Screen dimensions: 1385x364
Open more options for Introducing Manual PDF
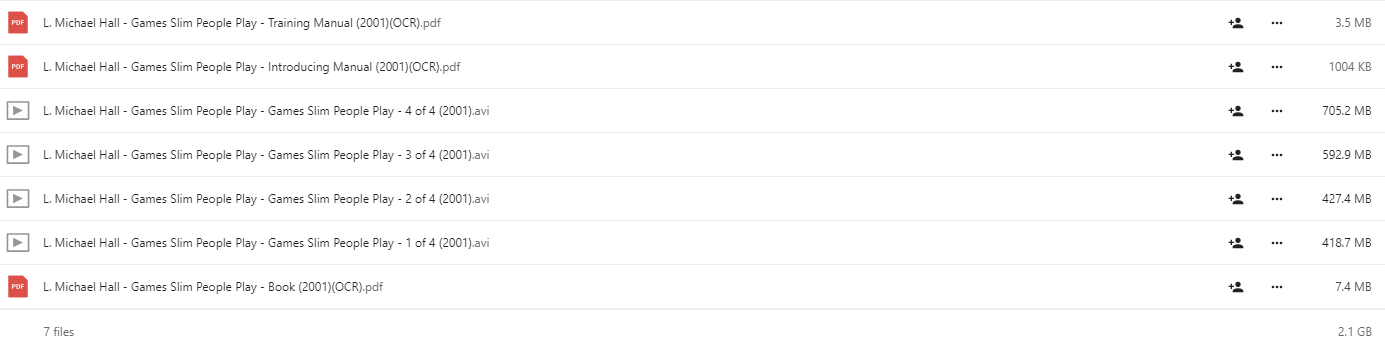click(1276, 67)
